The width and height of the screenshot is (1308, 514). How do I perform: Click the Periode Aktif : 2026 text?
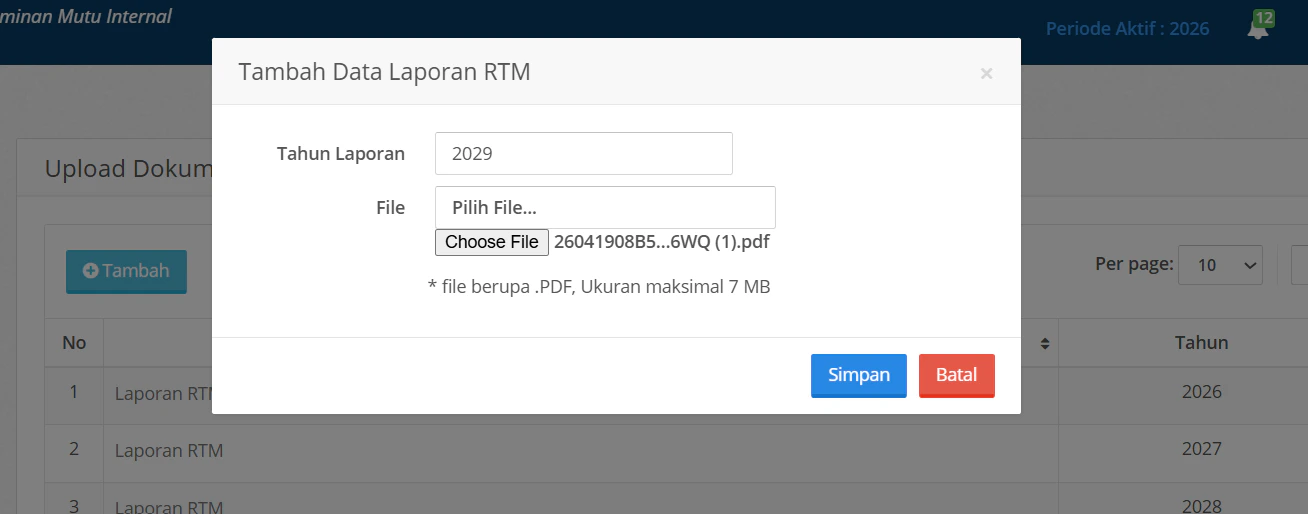[1128, 28]
